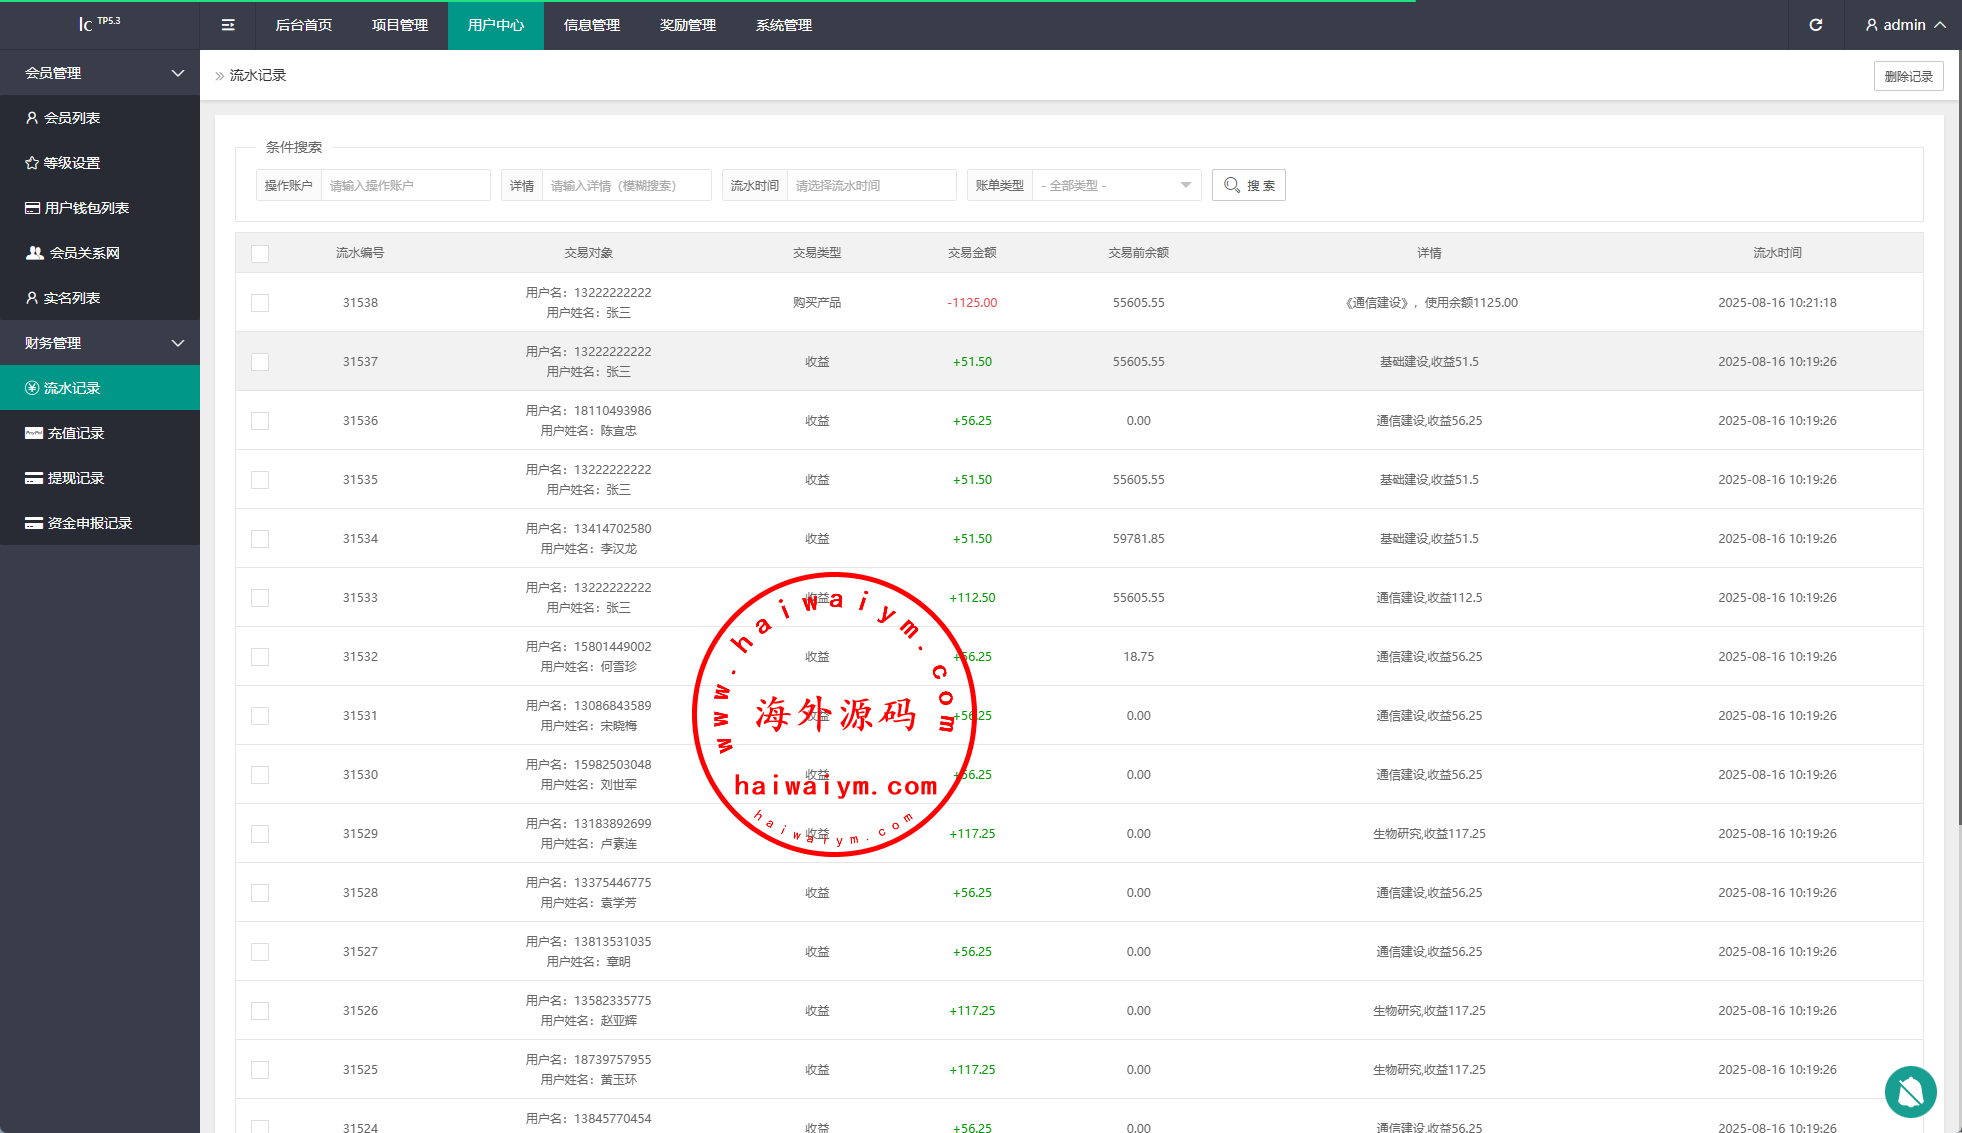Open 等级设置 star icon sidebar item

click(72, 163)
